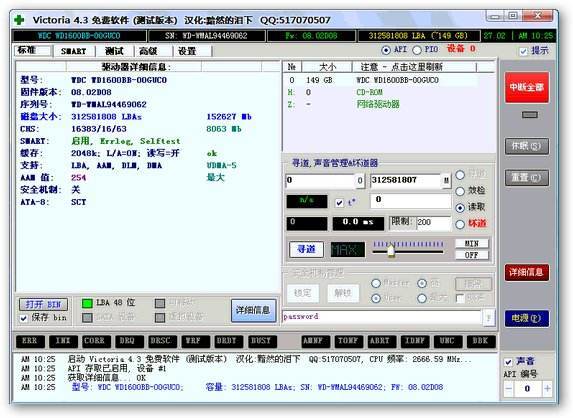The width and height of the screenshot is (573, 418).
Task: Decrease API number with minus button
Action: (509, 389)
